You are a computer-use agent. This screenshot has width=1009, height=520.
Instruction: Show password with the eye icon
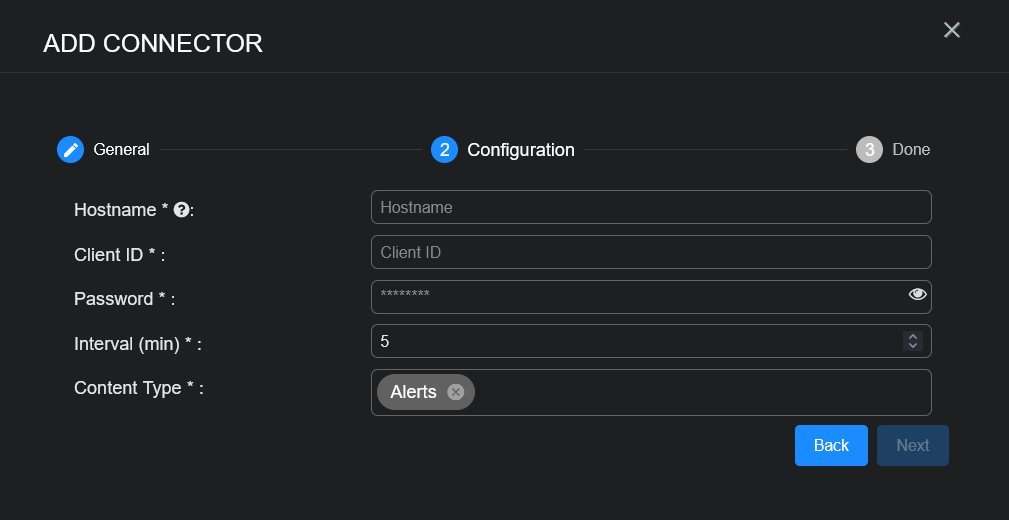click(917, 294)
